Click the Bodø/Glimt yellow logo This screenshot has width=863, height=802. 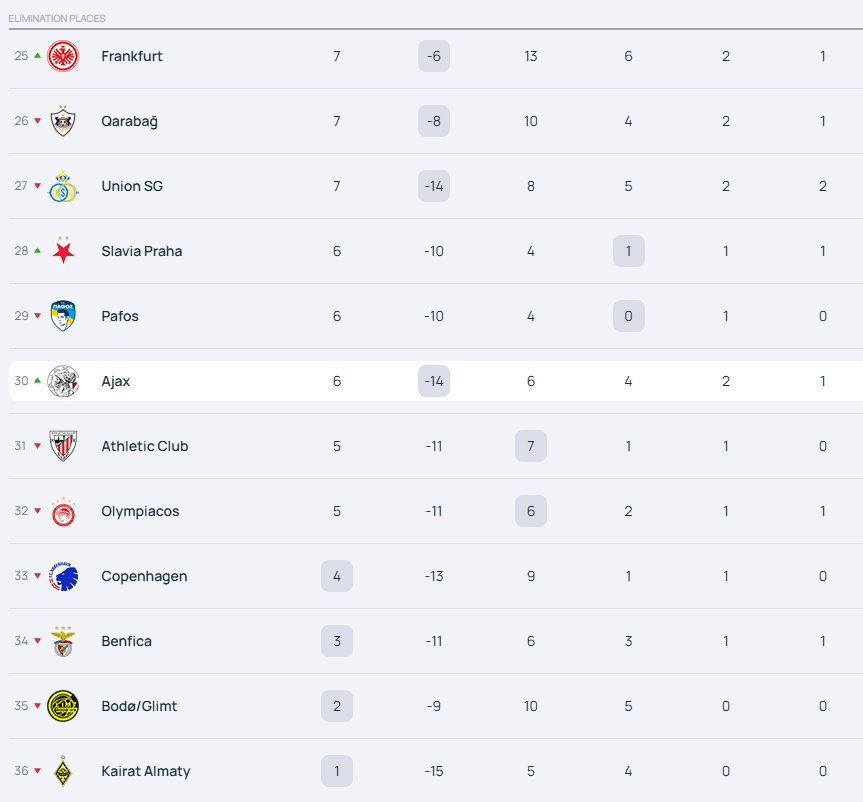click(x=63, y=706)
